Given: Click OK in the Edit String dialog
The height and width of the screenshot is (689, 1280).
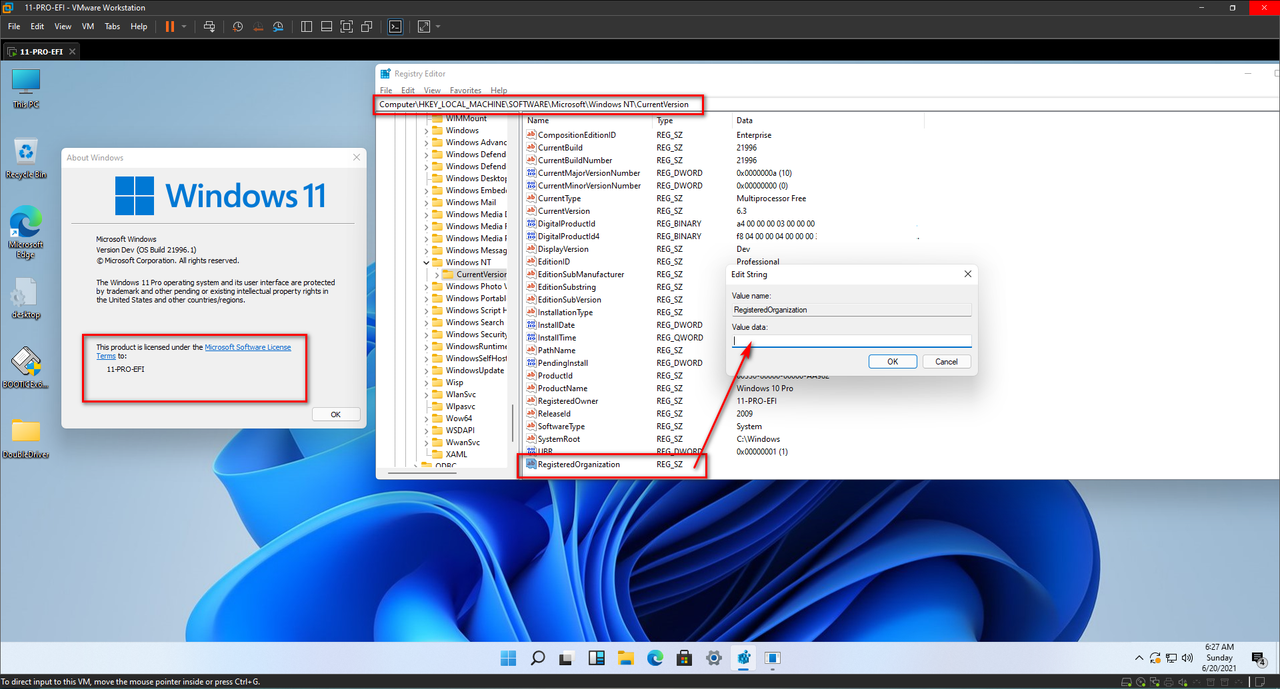Looking at the screenshot, I should point(892,361).
